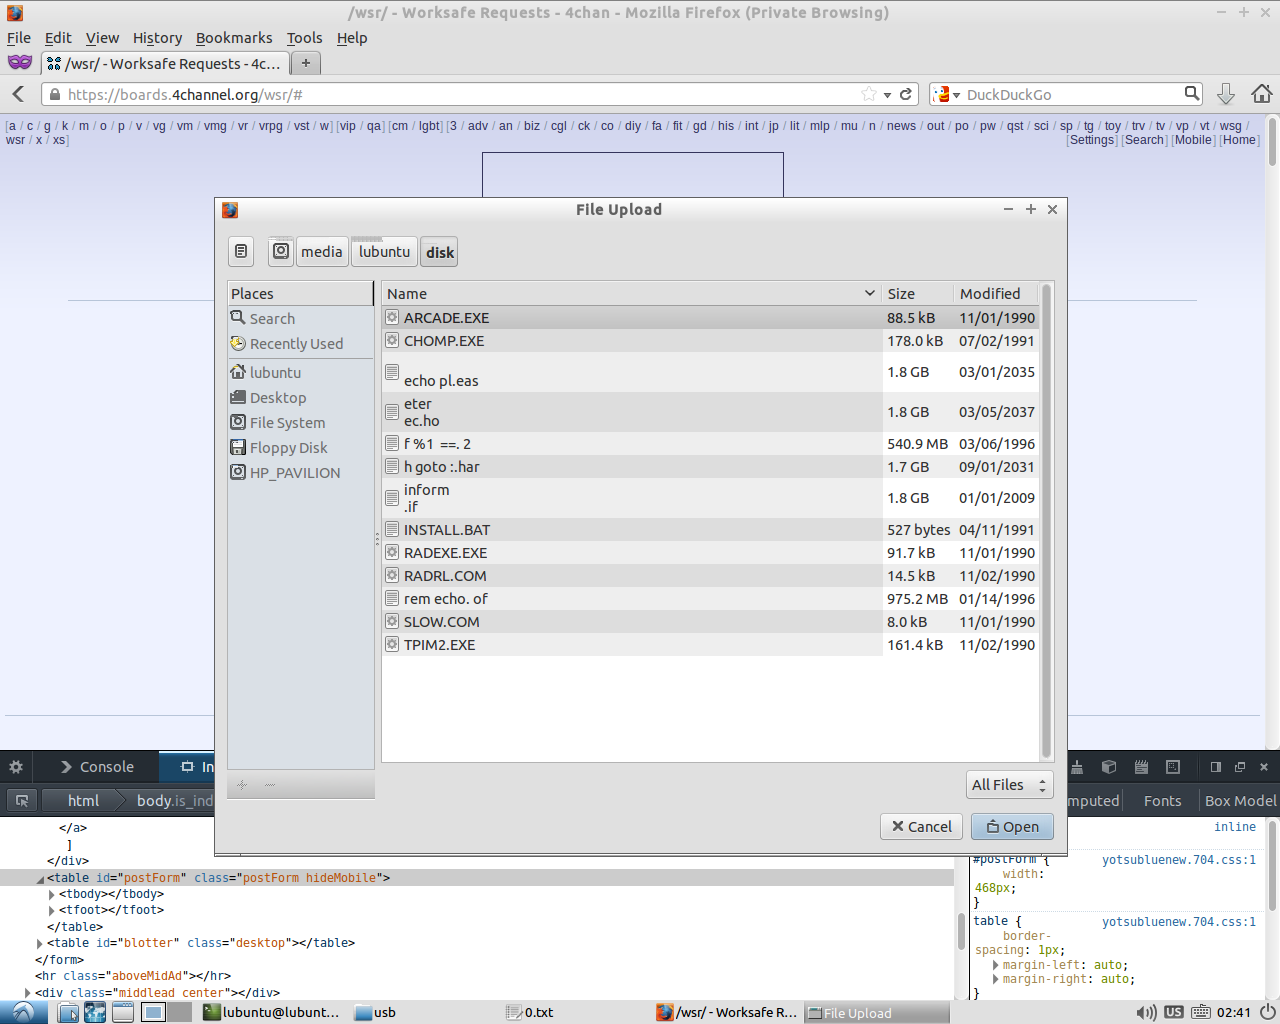Click the volume icon in system tray
1280x1024 pixels.
[1146, 1012]
